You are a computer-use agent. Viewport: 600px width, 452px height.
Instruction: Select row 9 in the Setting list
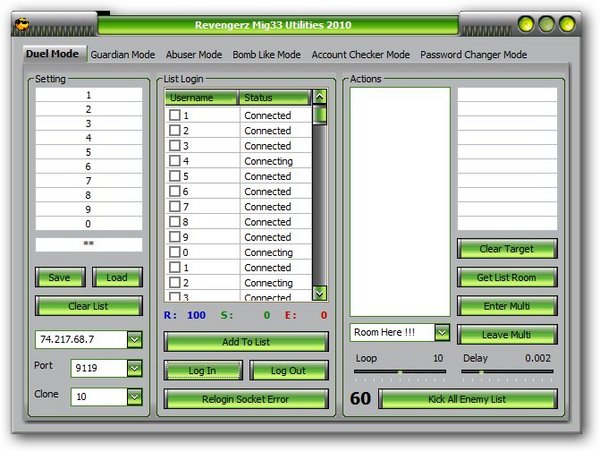point(89,209)
